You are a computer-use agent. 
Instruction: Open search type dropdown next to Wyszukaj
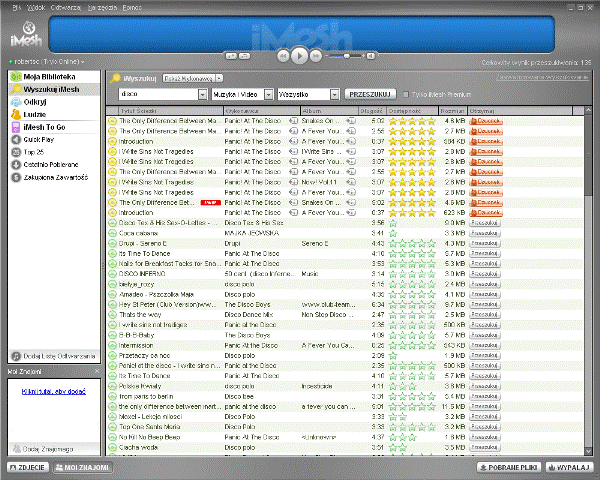tap(192, 78)
